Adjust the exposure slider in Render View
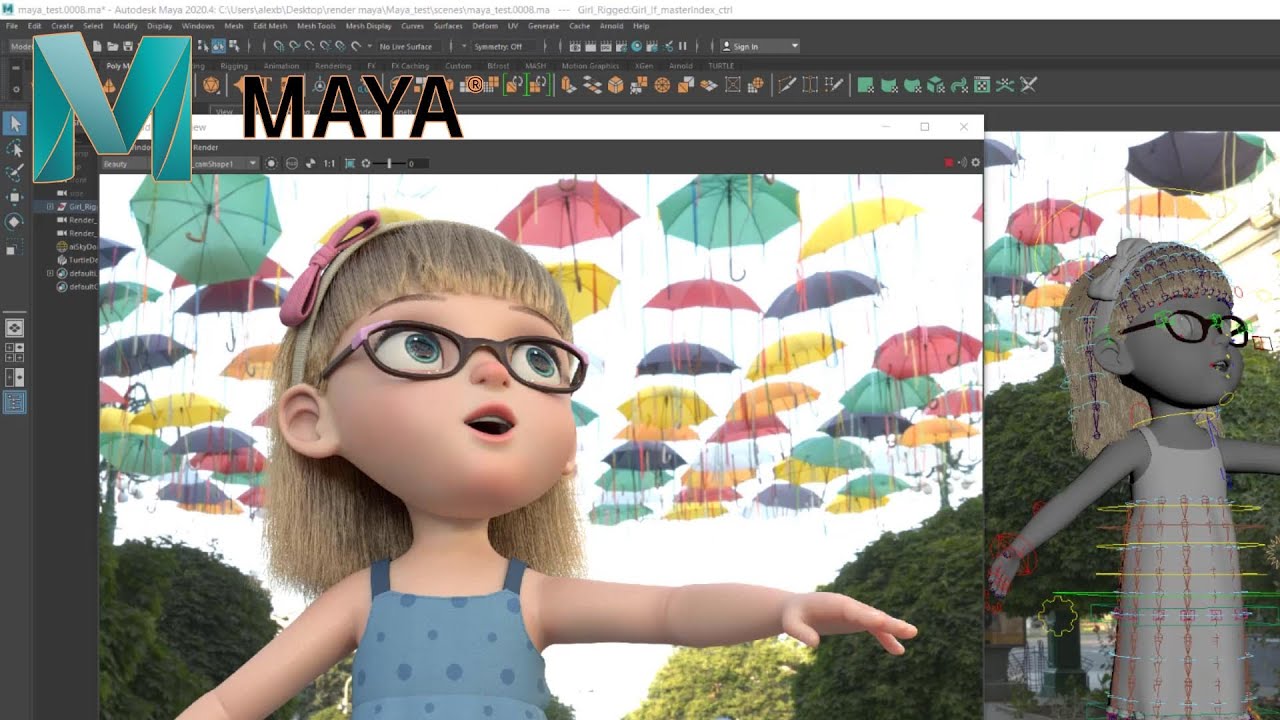Viewport: 1280px width, 720px height. [388, 163]
